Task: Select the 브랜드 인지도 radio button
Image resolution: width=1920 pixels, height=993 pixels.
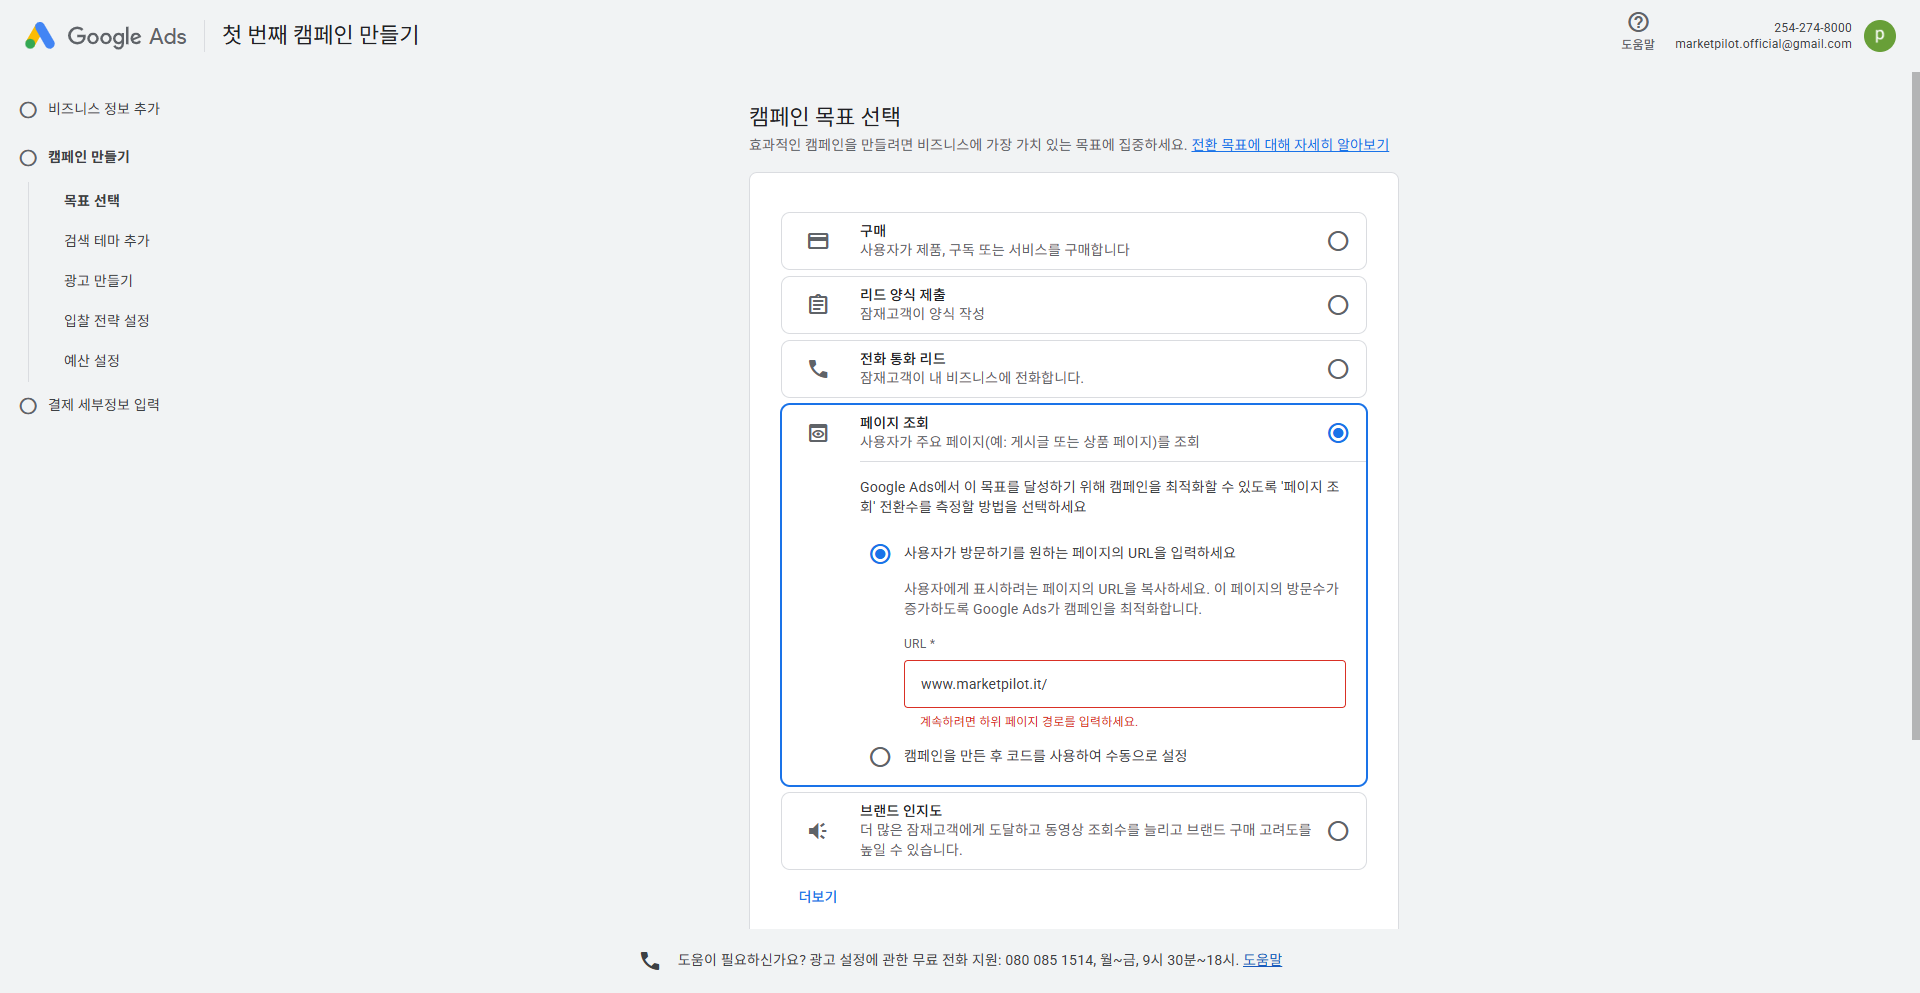Action: (x=1338, y=831)
